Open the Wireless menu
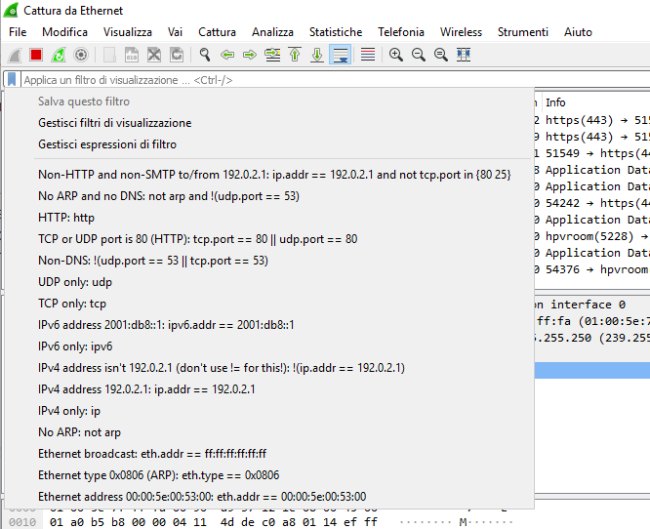The width and height of the screenshot is (650, 529). [x=461, y=32]
